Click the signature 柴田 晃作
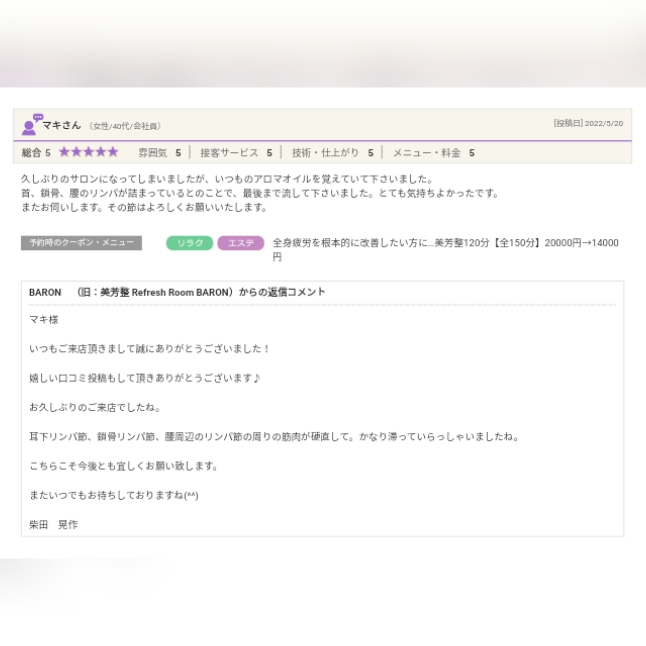The image size is (646, 646). pos(53,524)
